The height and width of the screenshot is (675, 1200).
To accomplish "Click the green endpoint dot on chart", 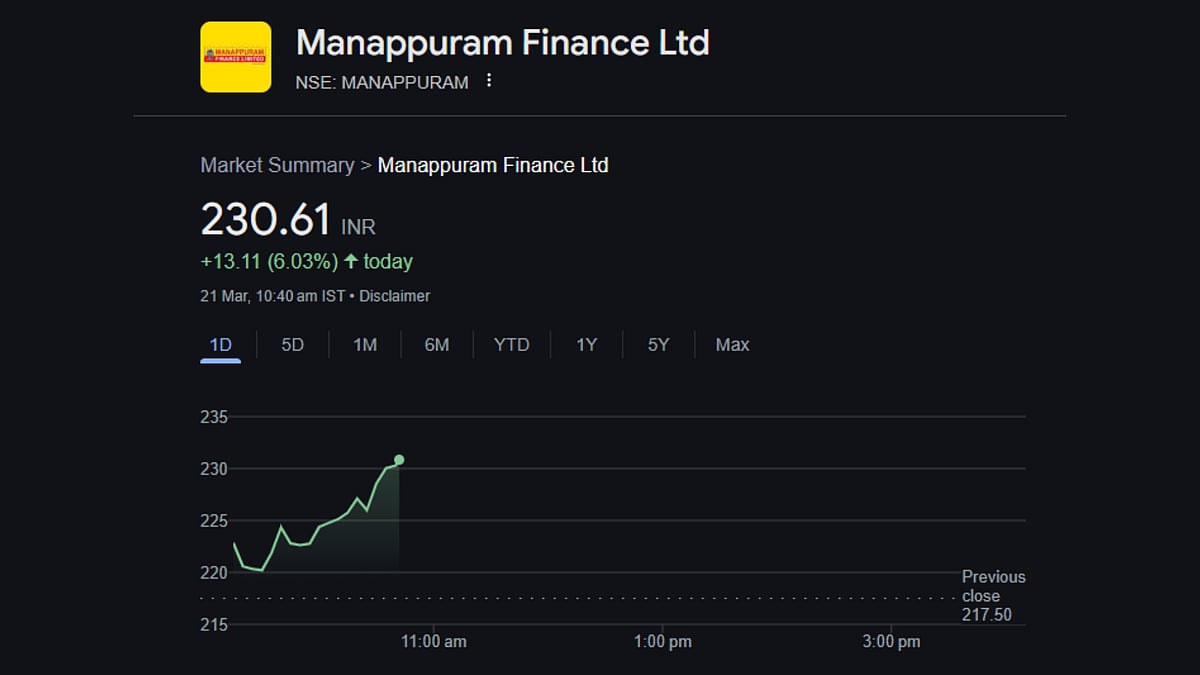I will 399,460.
